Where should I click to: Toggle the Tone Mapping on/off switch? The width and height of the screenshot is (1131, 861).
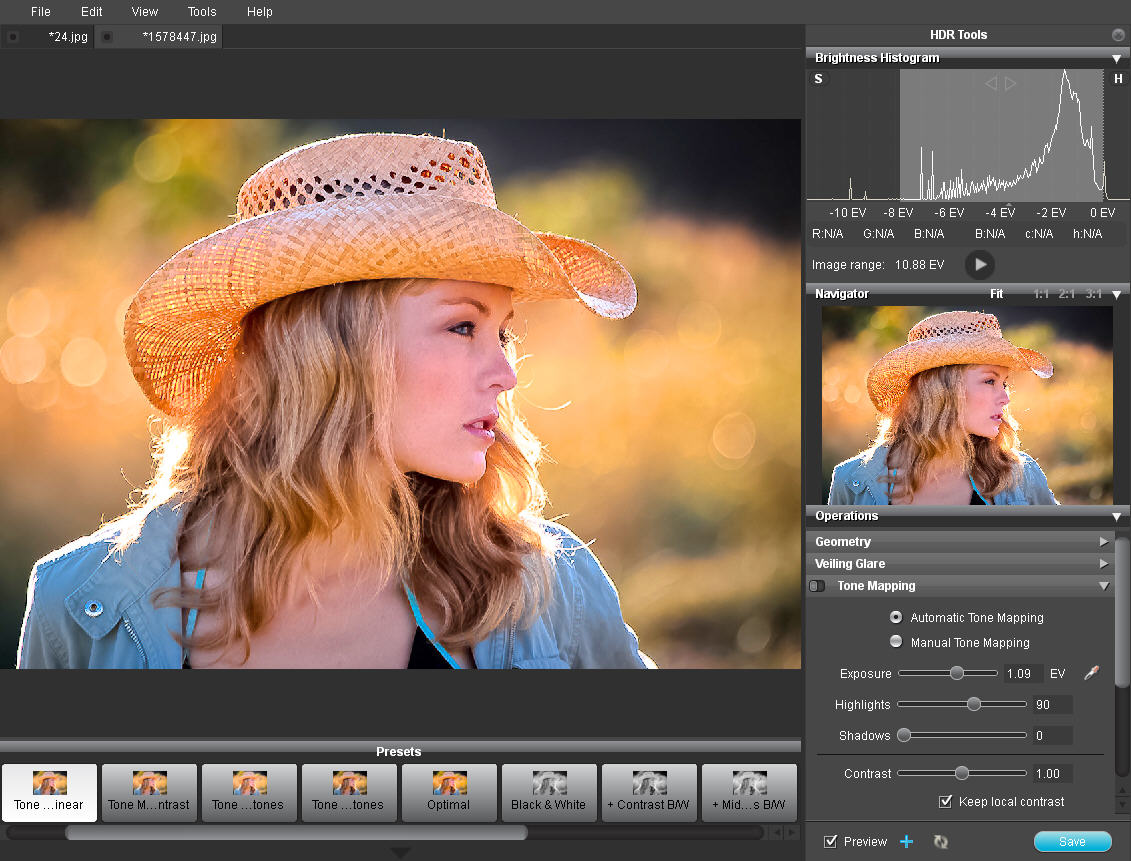pyautogui.click(x=818, y=586)
